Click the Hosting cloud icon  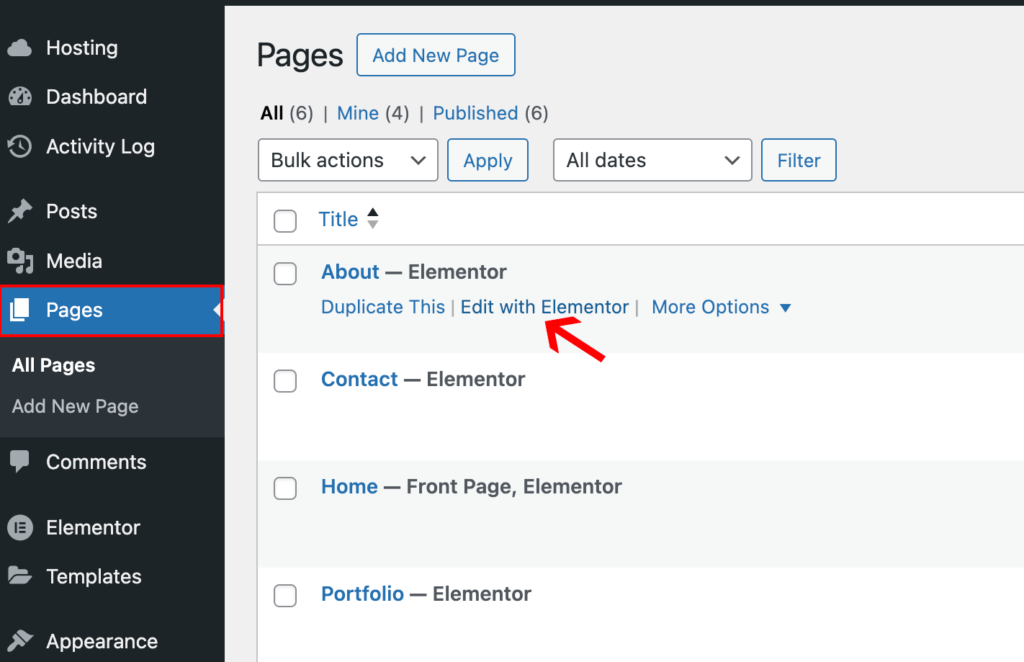(20, 48)
